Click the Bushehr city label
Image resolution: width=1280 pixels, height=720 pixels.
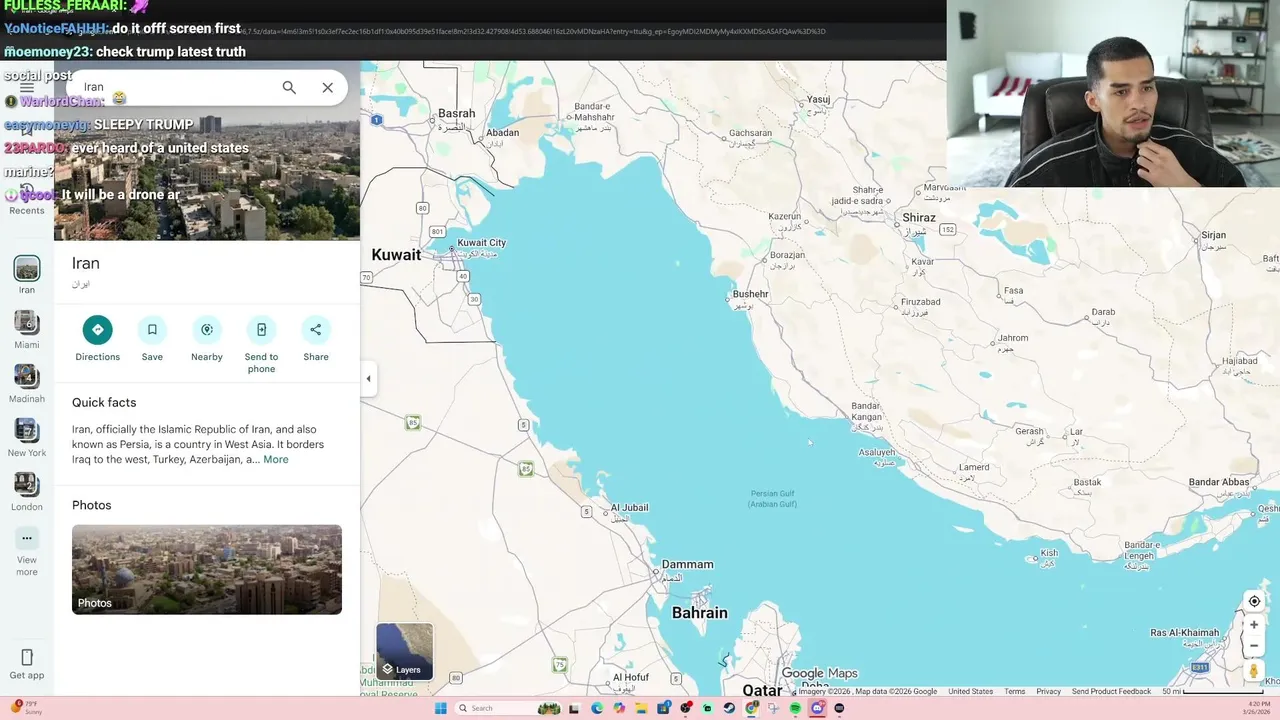click(750, 294)
